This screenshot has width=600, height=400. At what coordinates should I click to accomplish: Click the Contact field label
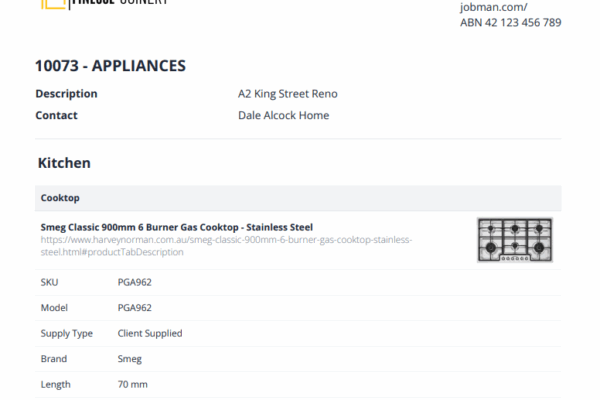56,116
